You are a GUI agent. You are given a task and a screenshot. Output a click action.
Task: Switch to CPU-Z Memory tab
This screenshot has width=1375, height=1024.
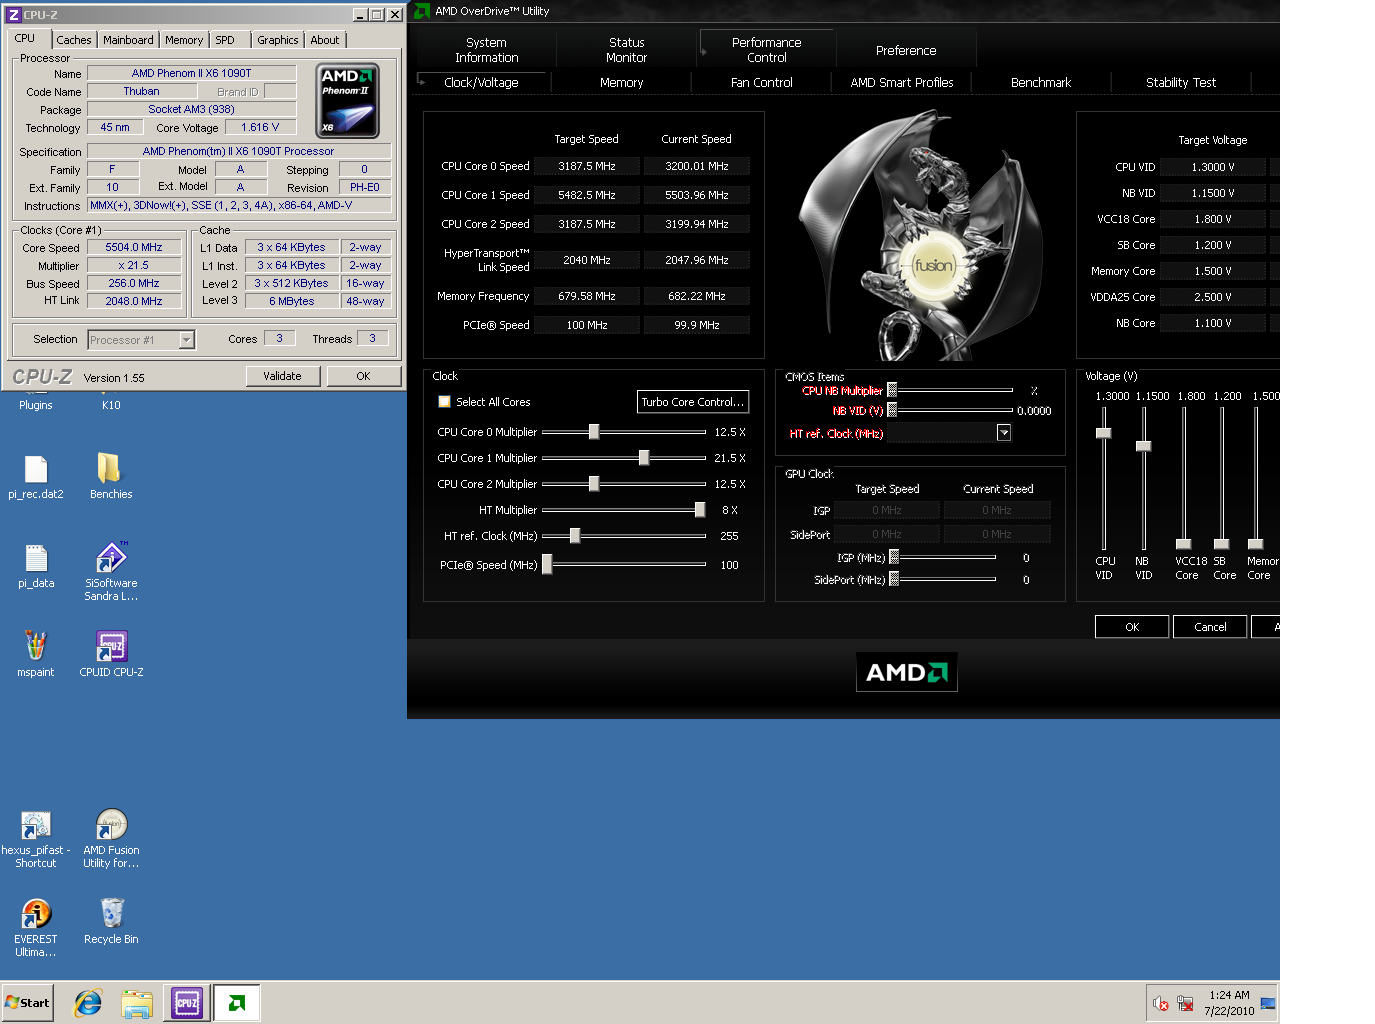[x=184, y=40]
